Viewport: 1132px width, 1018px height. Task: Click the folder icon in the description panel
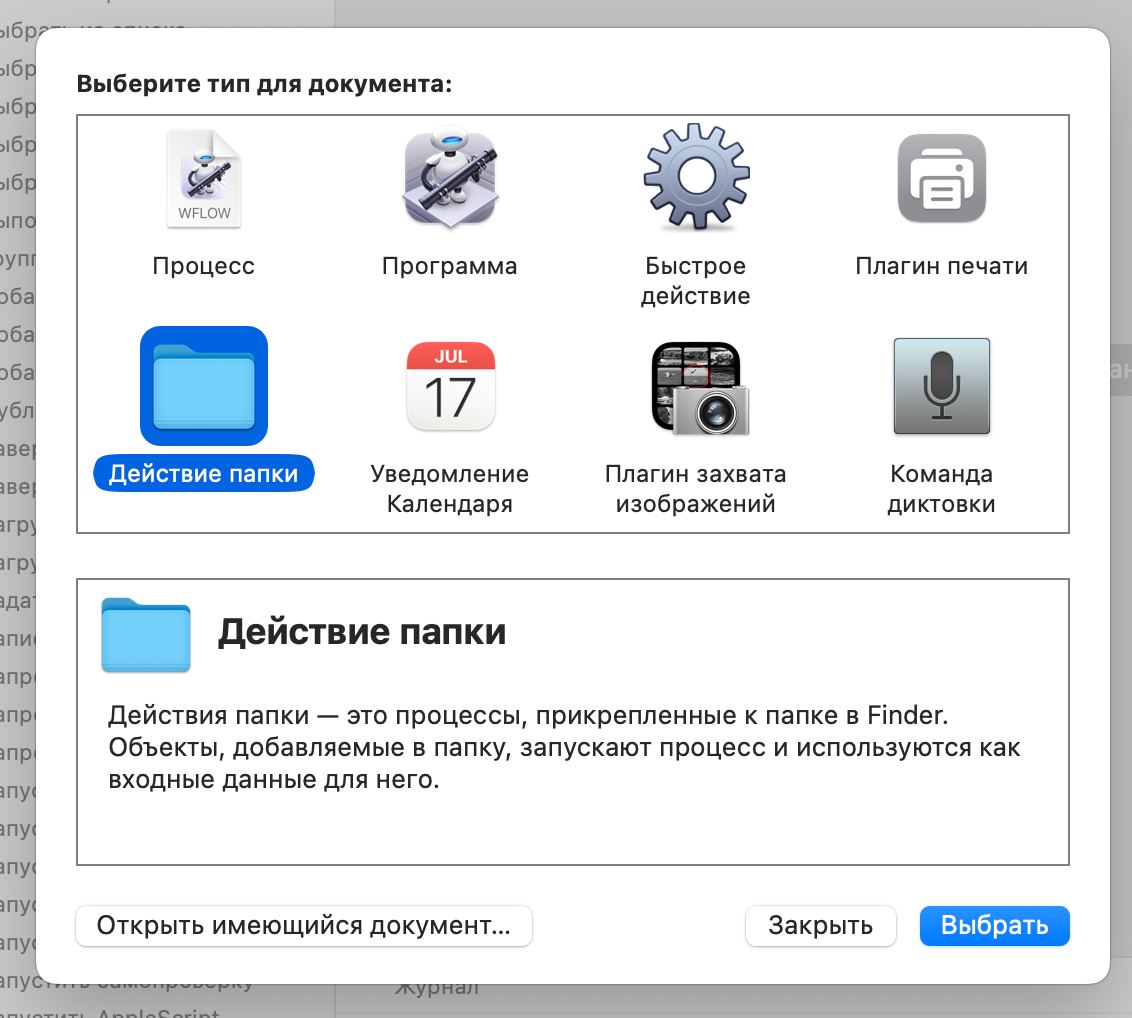[x=146, y=635]
